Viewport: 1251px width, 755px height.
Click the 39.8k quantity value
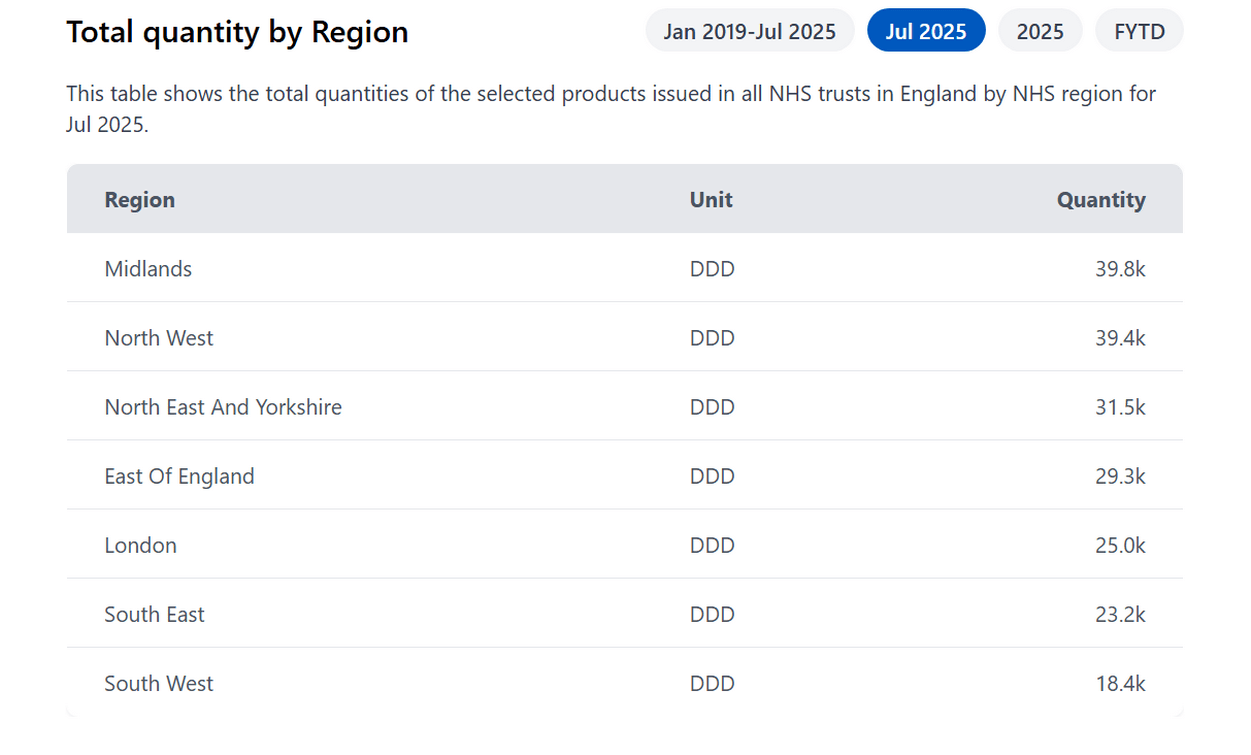tap(1120, 269)
